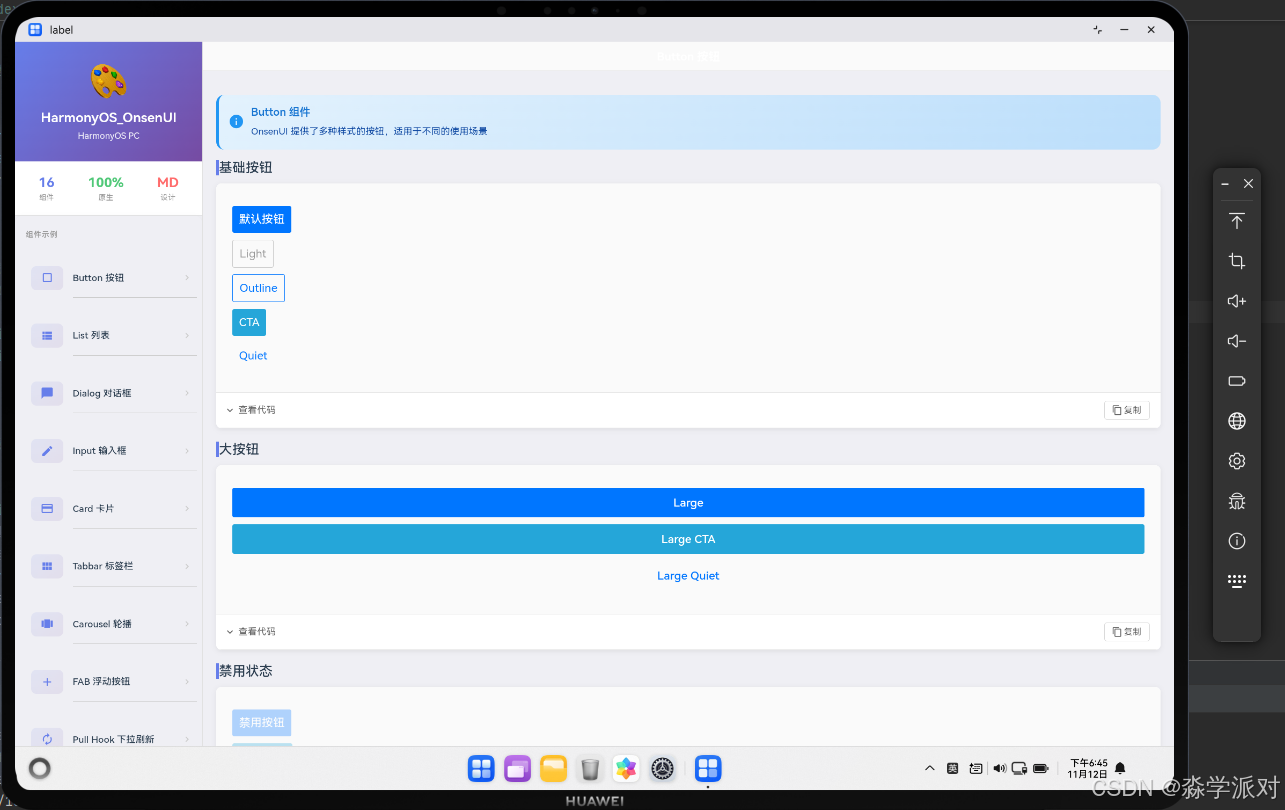Click the globe icon in side toolbar
The width and height of the screenshot is (1285, 810).
pyautogui.click(x=1237, y=421)
